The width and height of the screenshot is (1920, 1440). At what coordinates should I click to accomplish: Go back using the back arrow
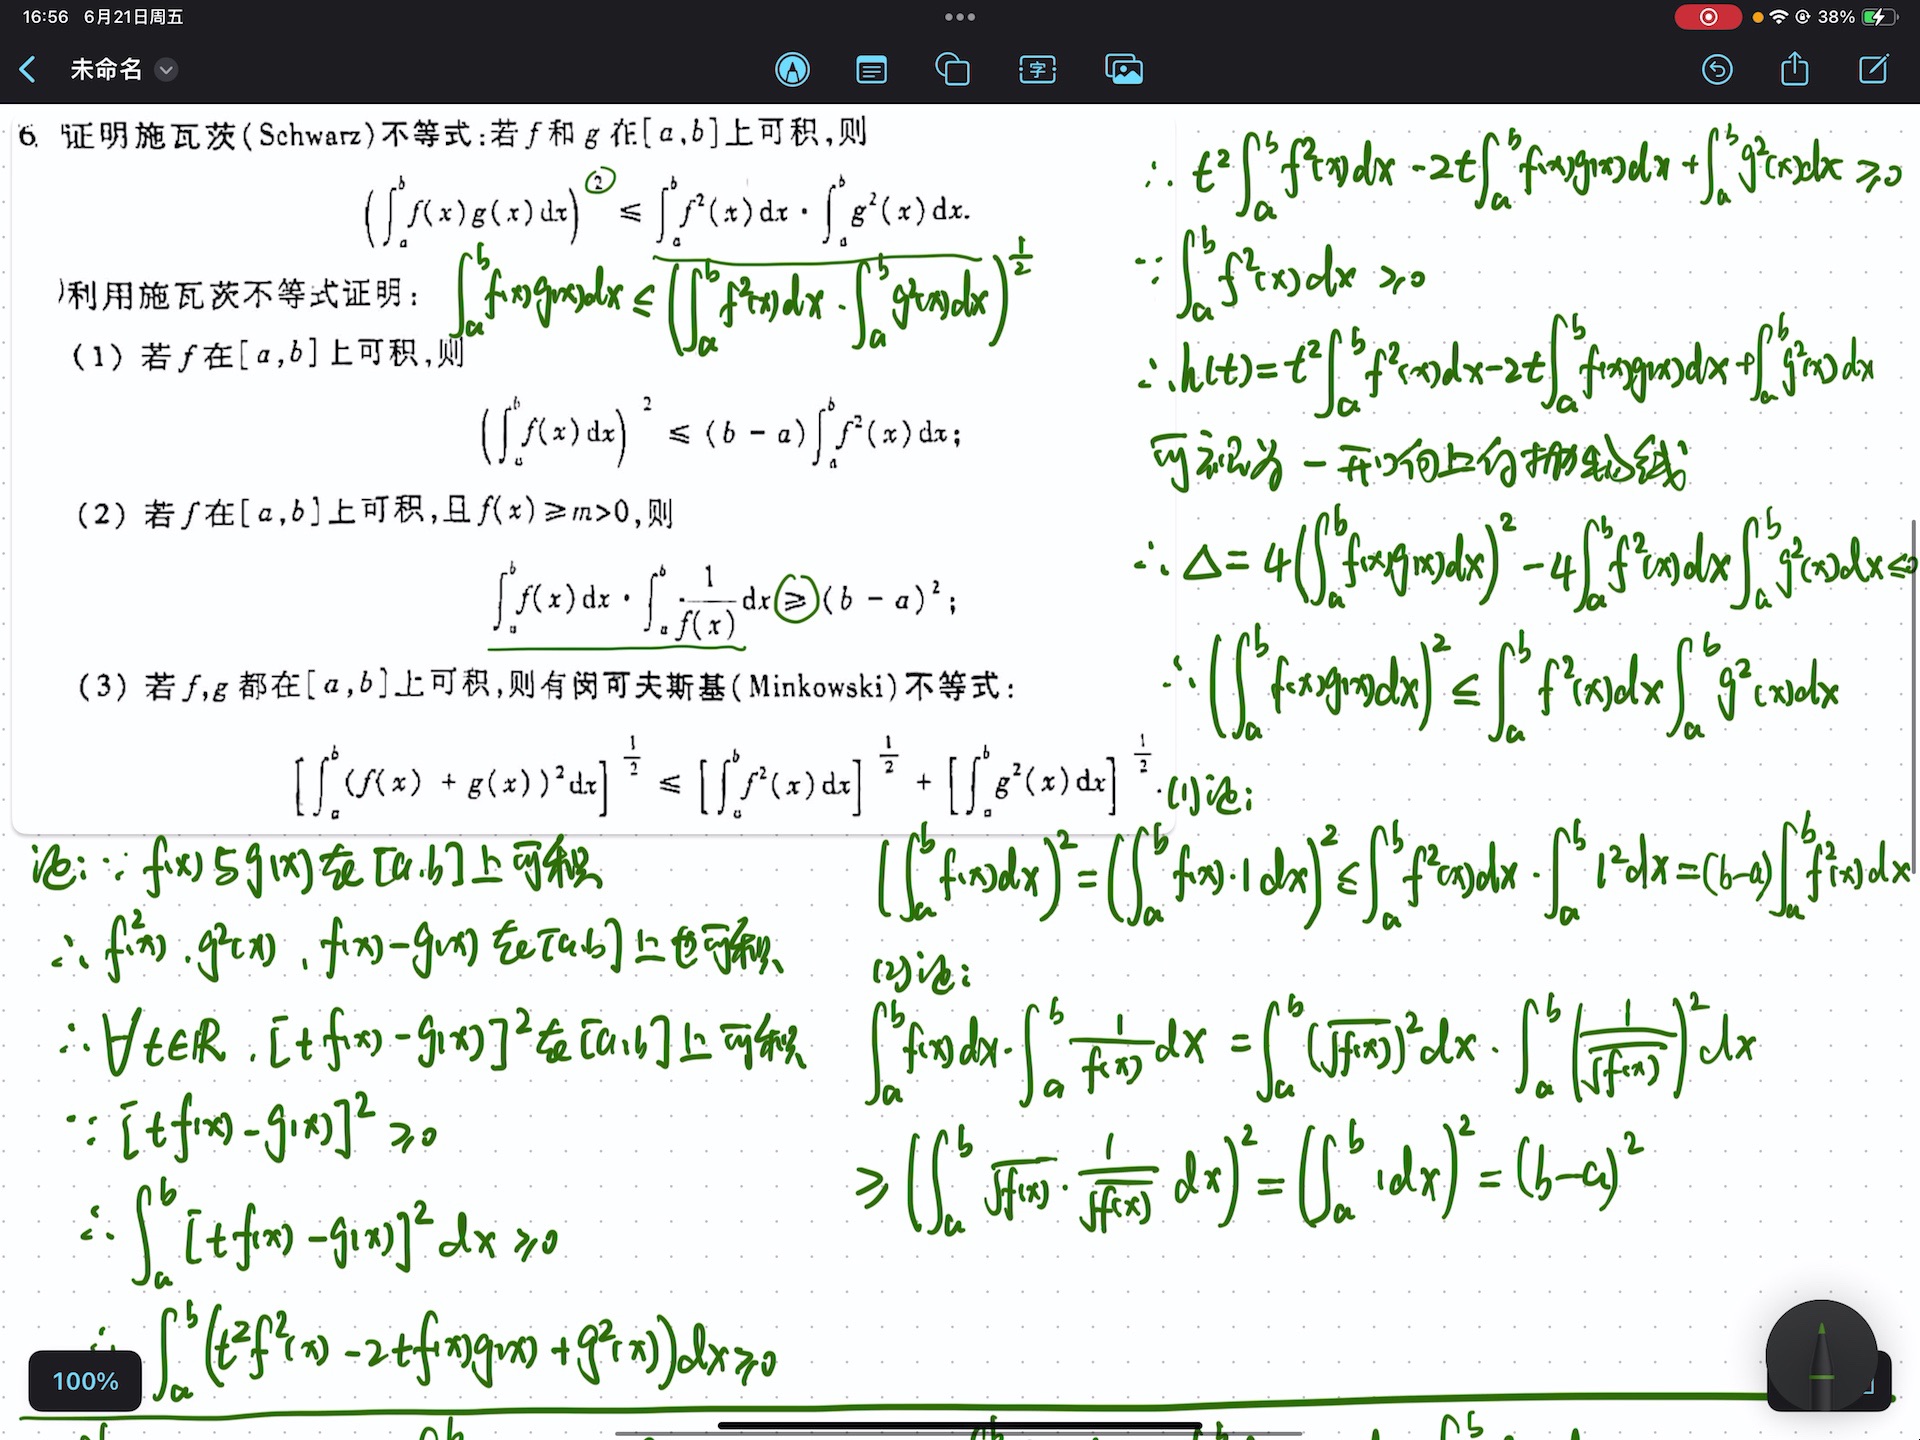coord(28,69)
